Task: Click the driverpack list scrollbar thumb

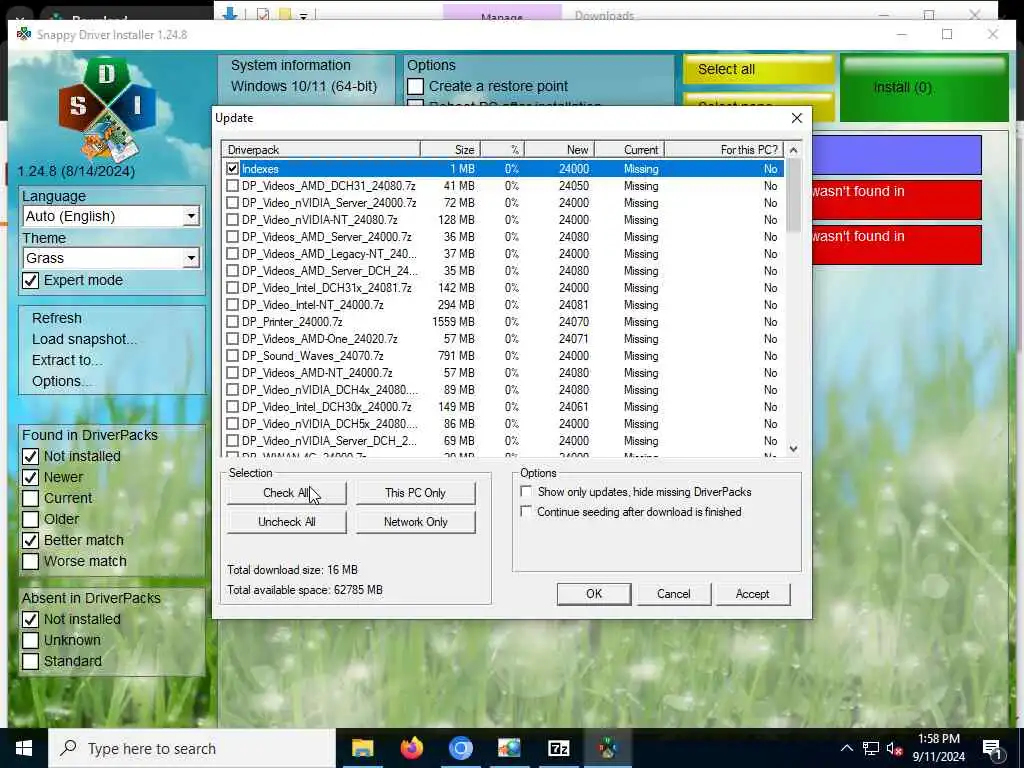Action: (793, 195)
